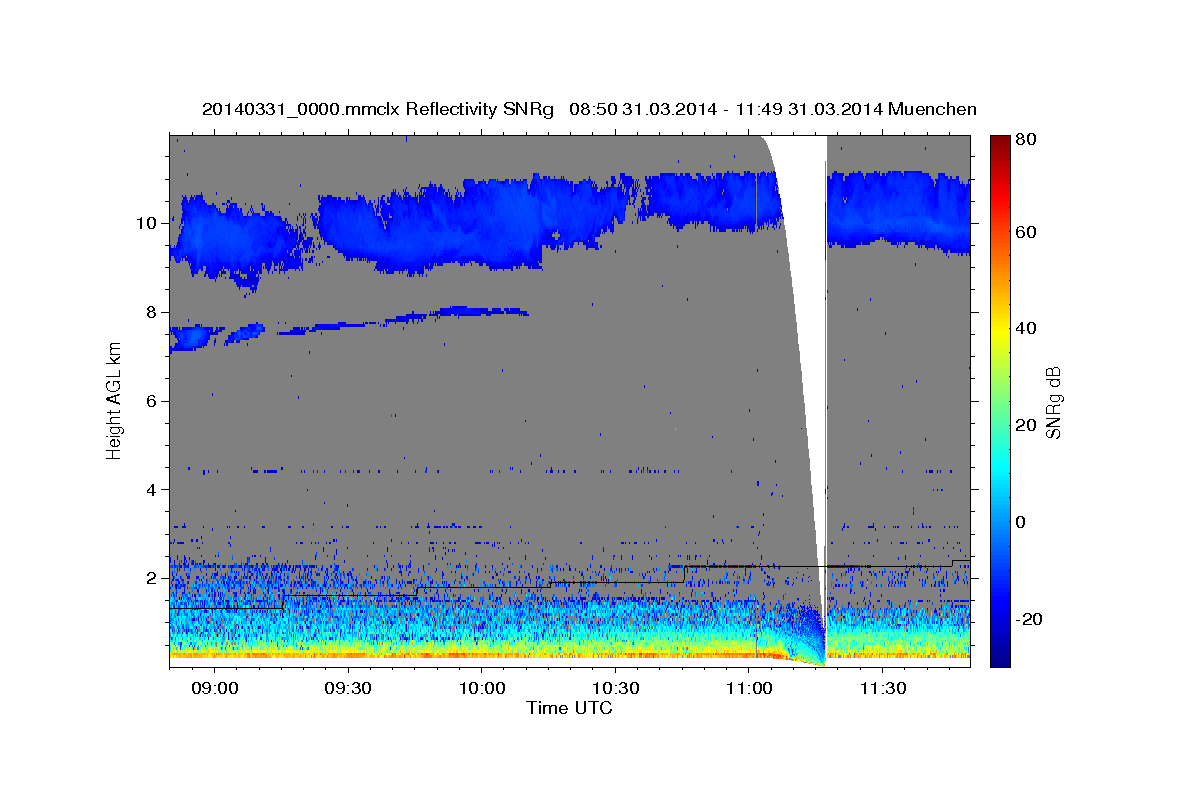The width and height of the screenshot is (1200, 800).
Task: Click the plot title text
Action: pyautogui.click(x=589, y=109)
